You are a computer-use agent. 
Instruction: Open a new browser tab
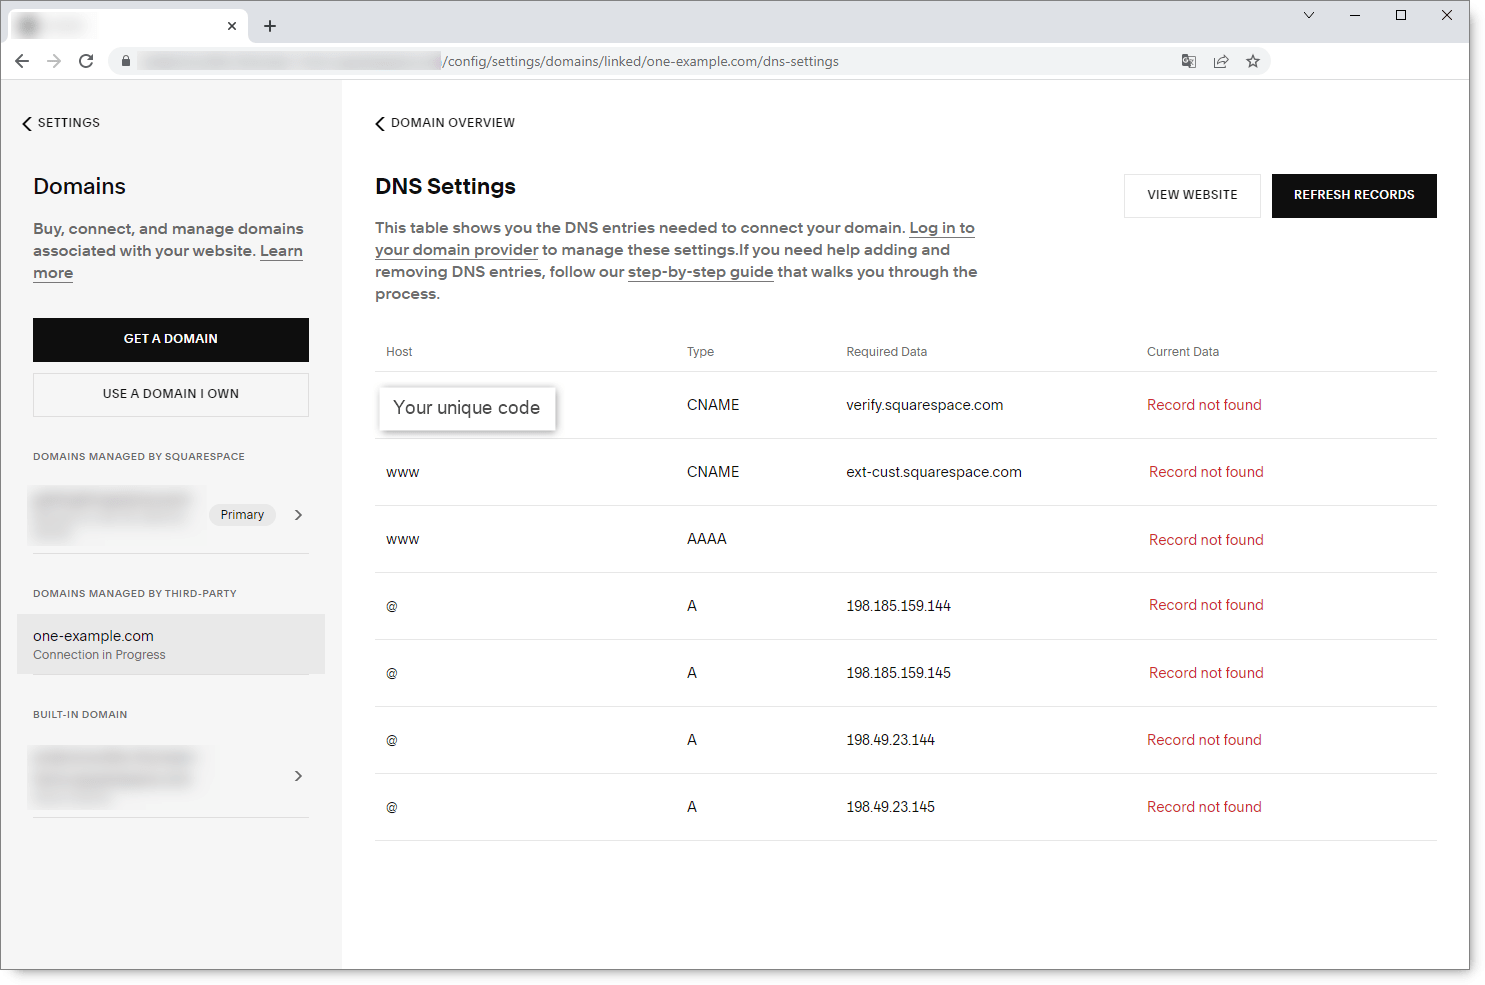point(269,25)
